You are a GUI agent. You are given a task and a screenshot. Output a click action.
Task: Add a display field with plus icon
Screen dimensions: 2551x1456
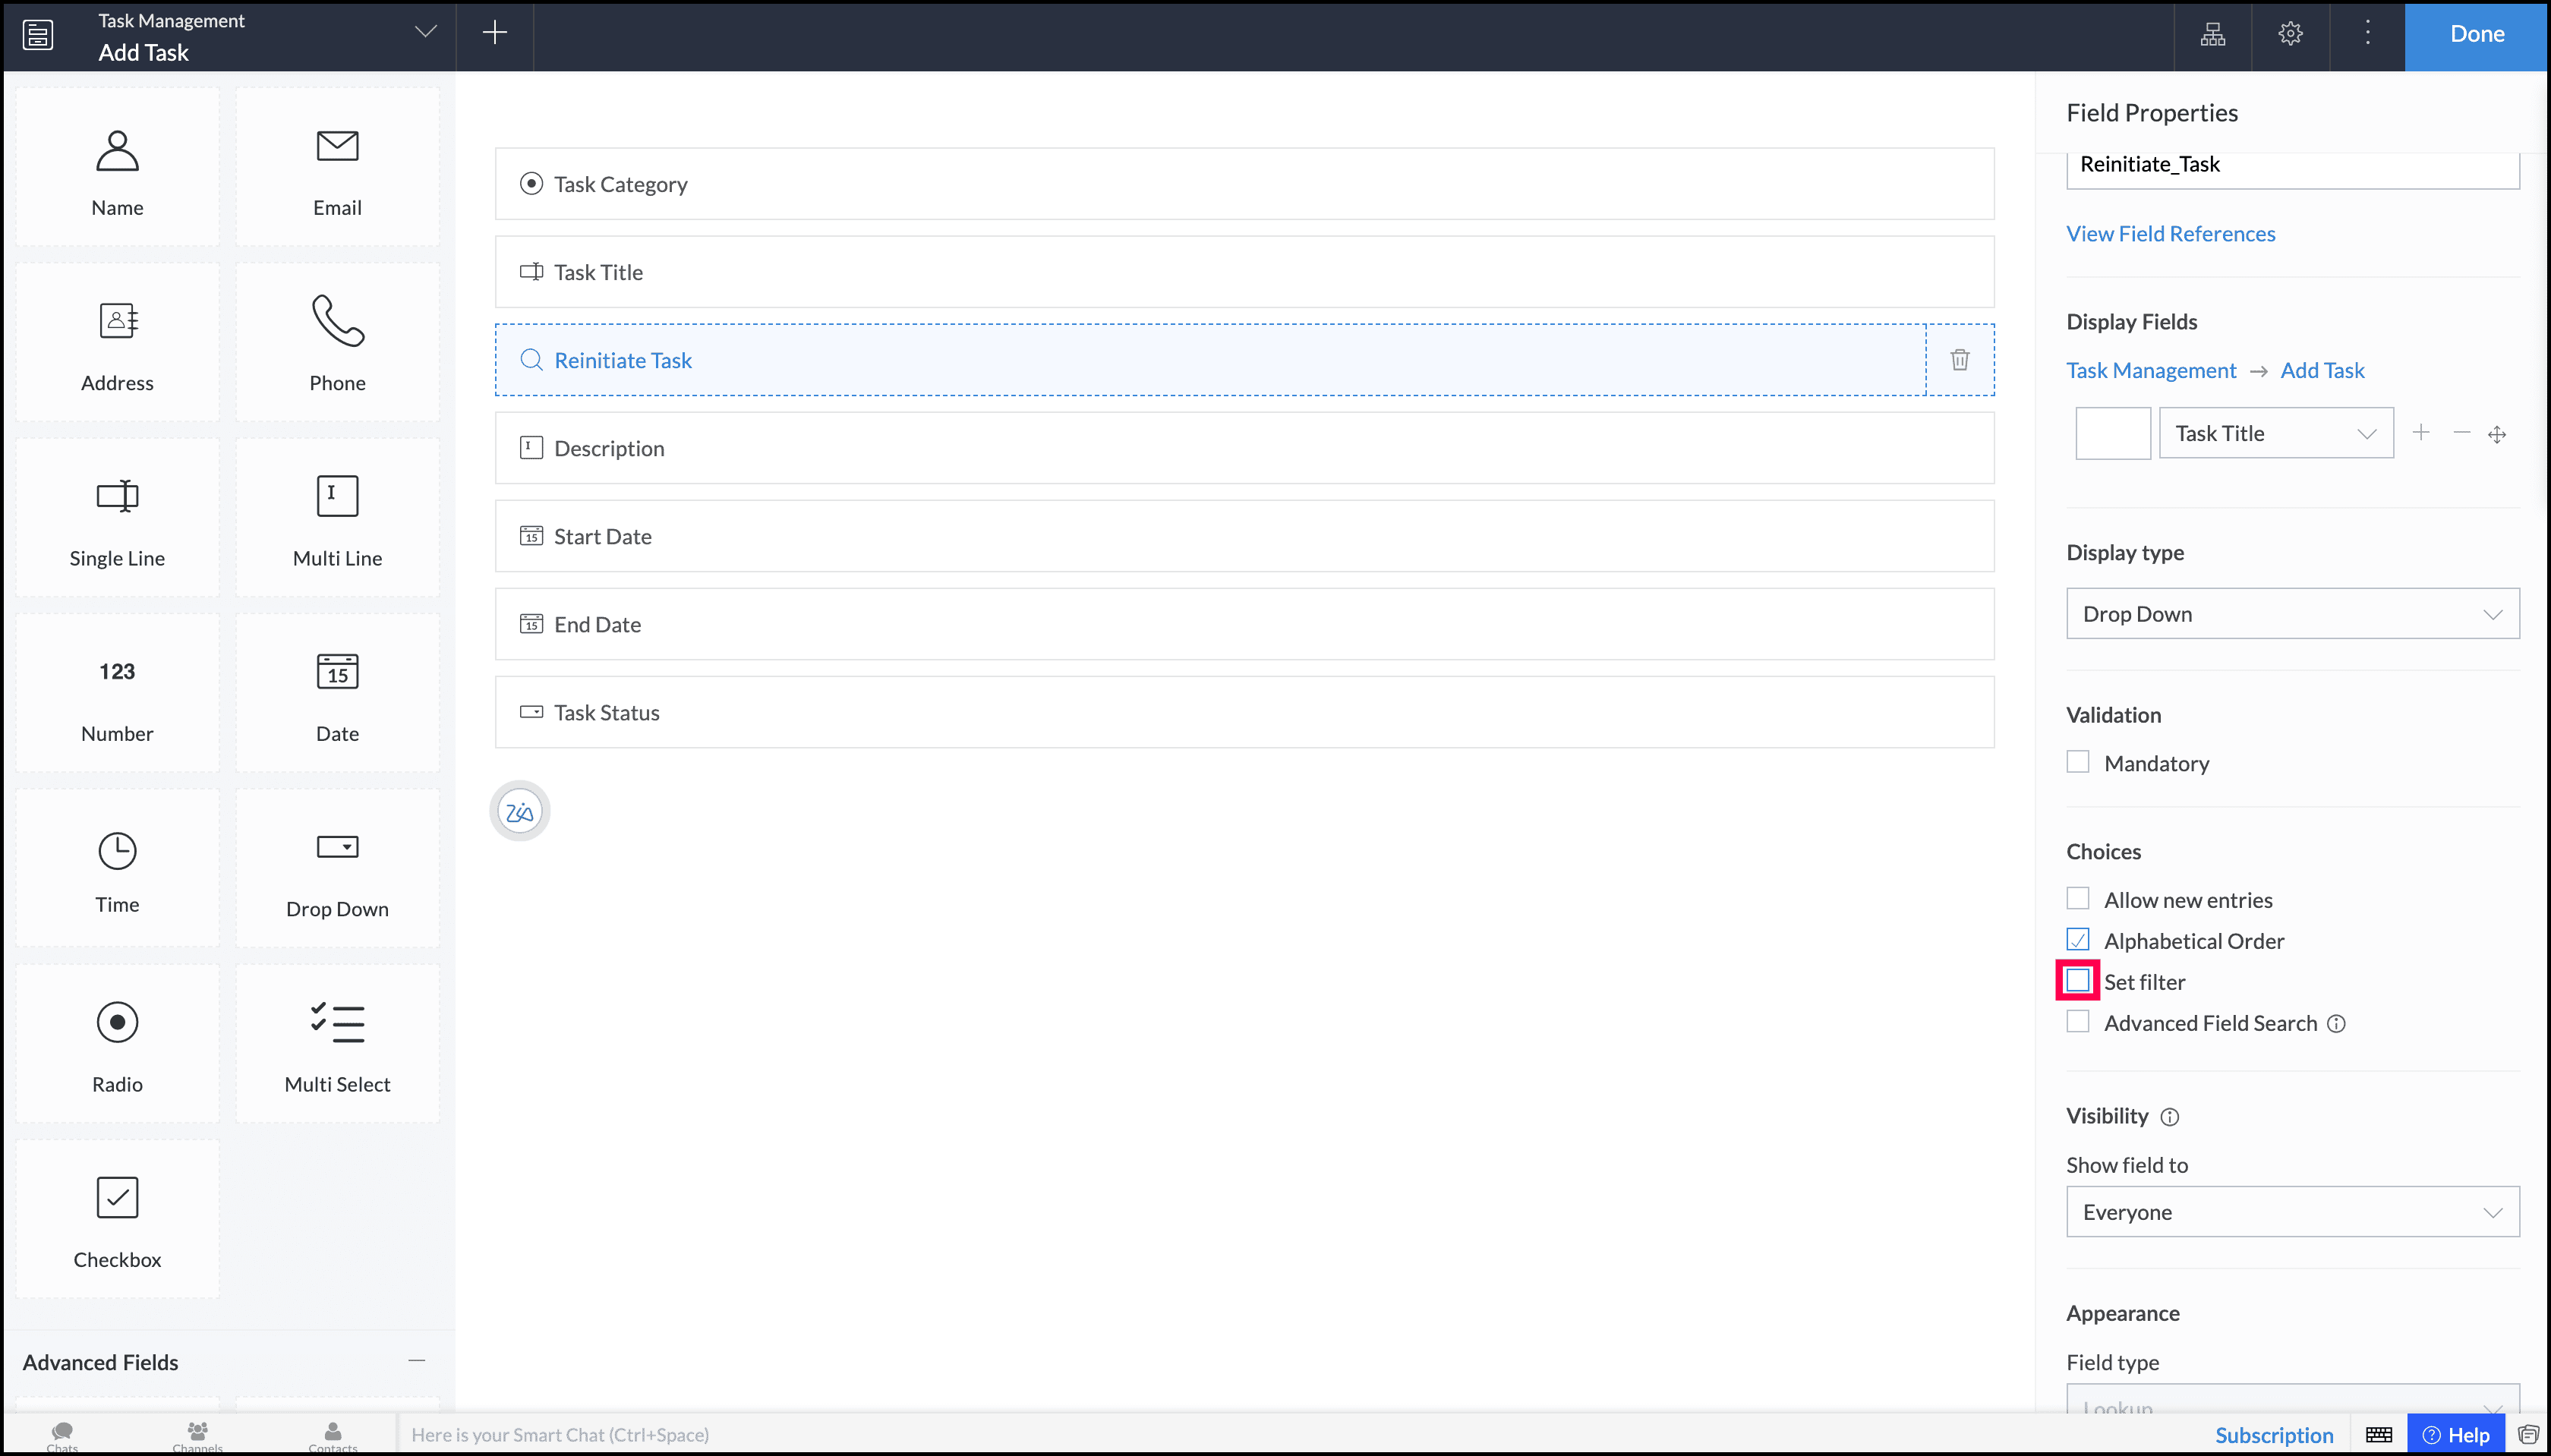(2420, 433)
